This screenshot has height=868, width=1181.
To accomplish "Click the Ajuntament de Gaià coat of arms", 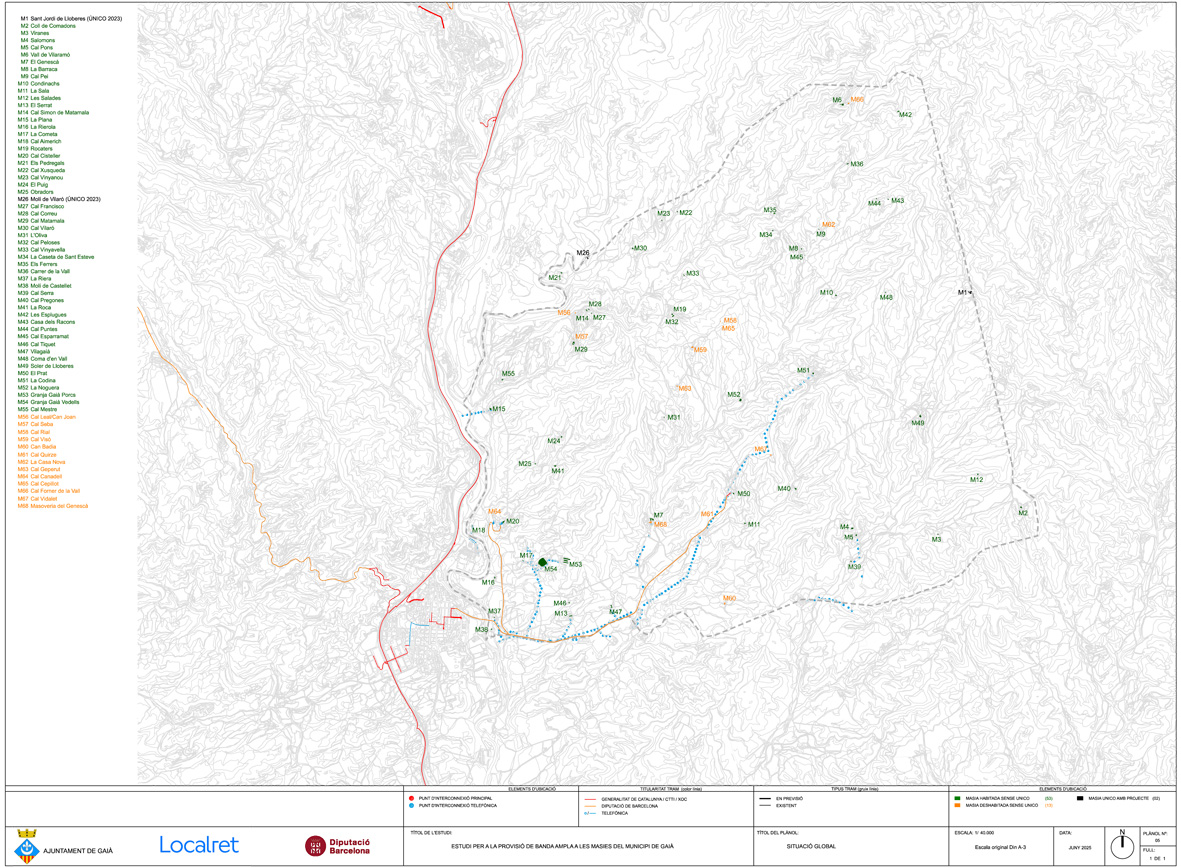I will tap(26, 845).
